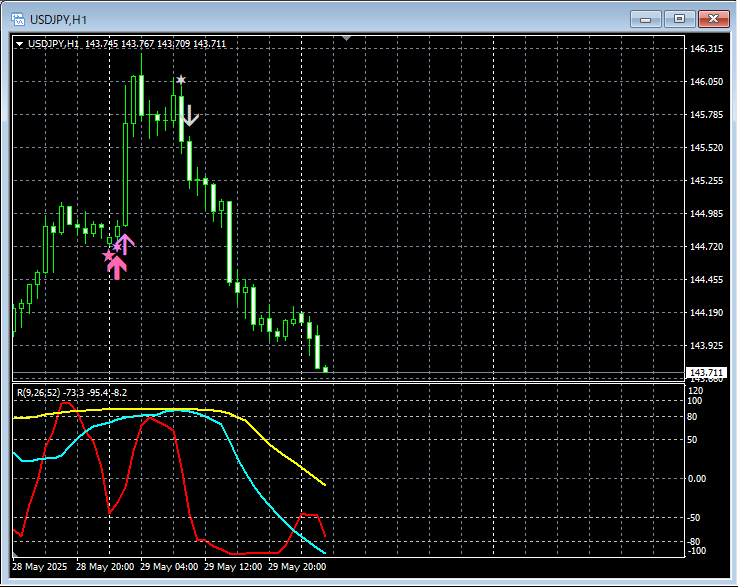Viewport: 738px width, 587px height.
Task: Click the small violet star marker
Action: tap(117, 247)
